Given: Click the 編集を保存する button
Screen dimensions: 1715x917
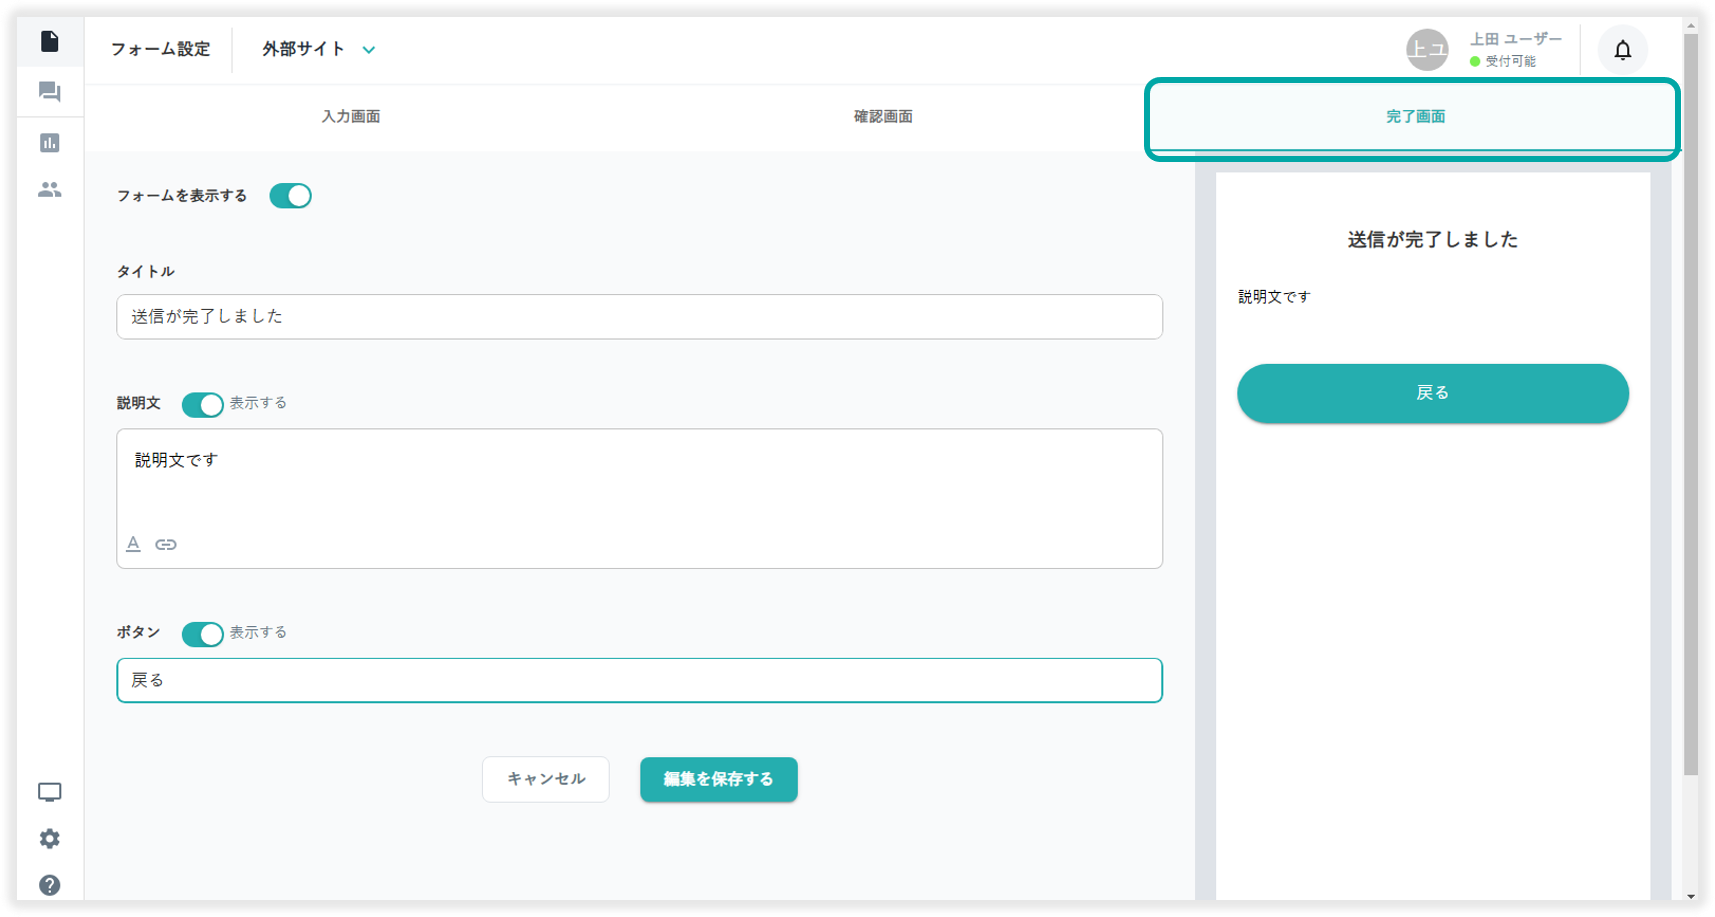Looking at the screenshot, I should pyautogui.click(x=718, y=779).
